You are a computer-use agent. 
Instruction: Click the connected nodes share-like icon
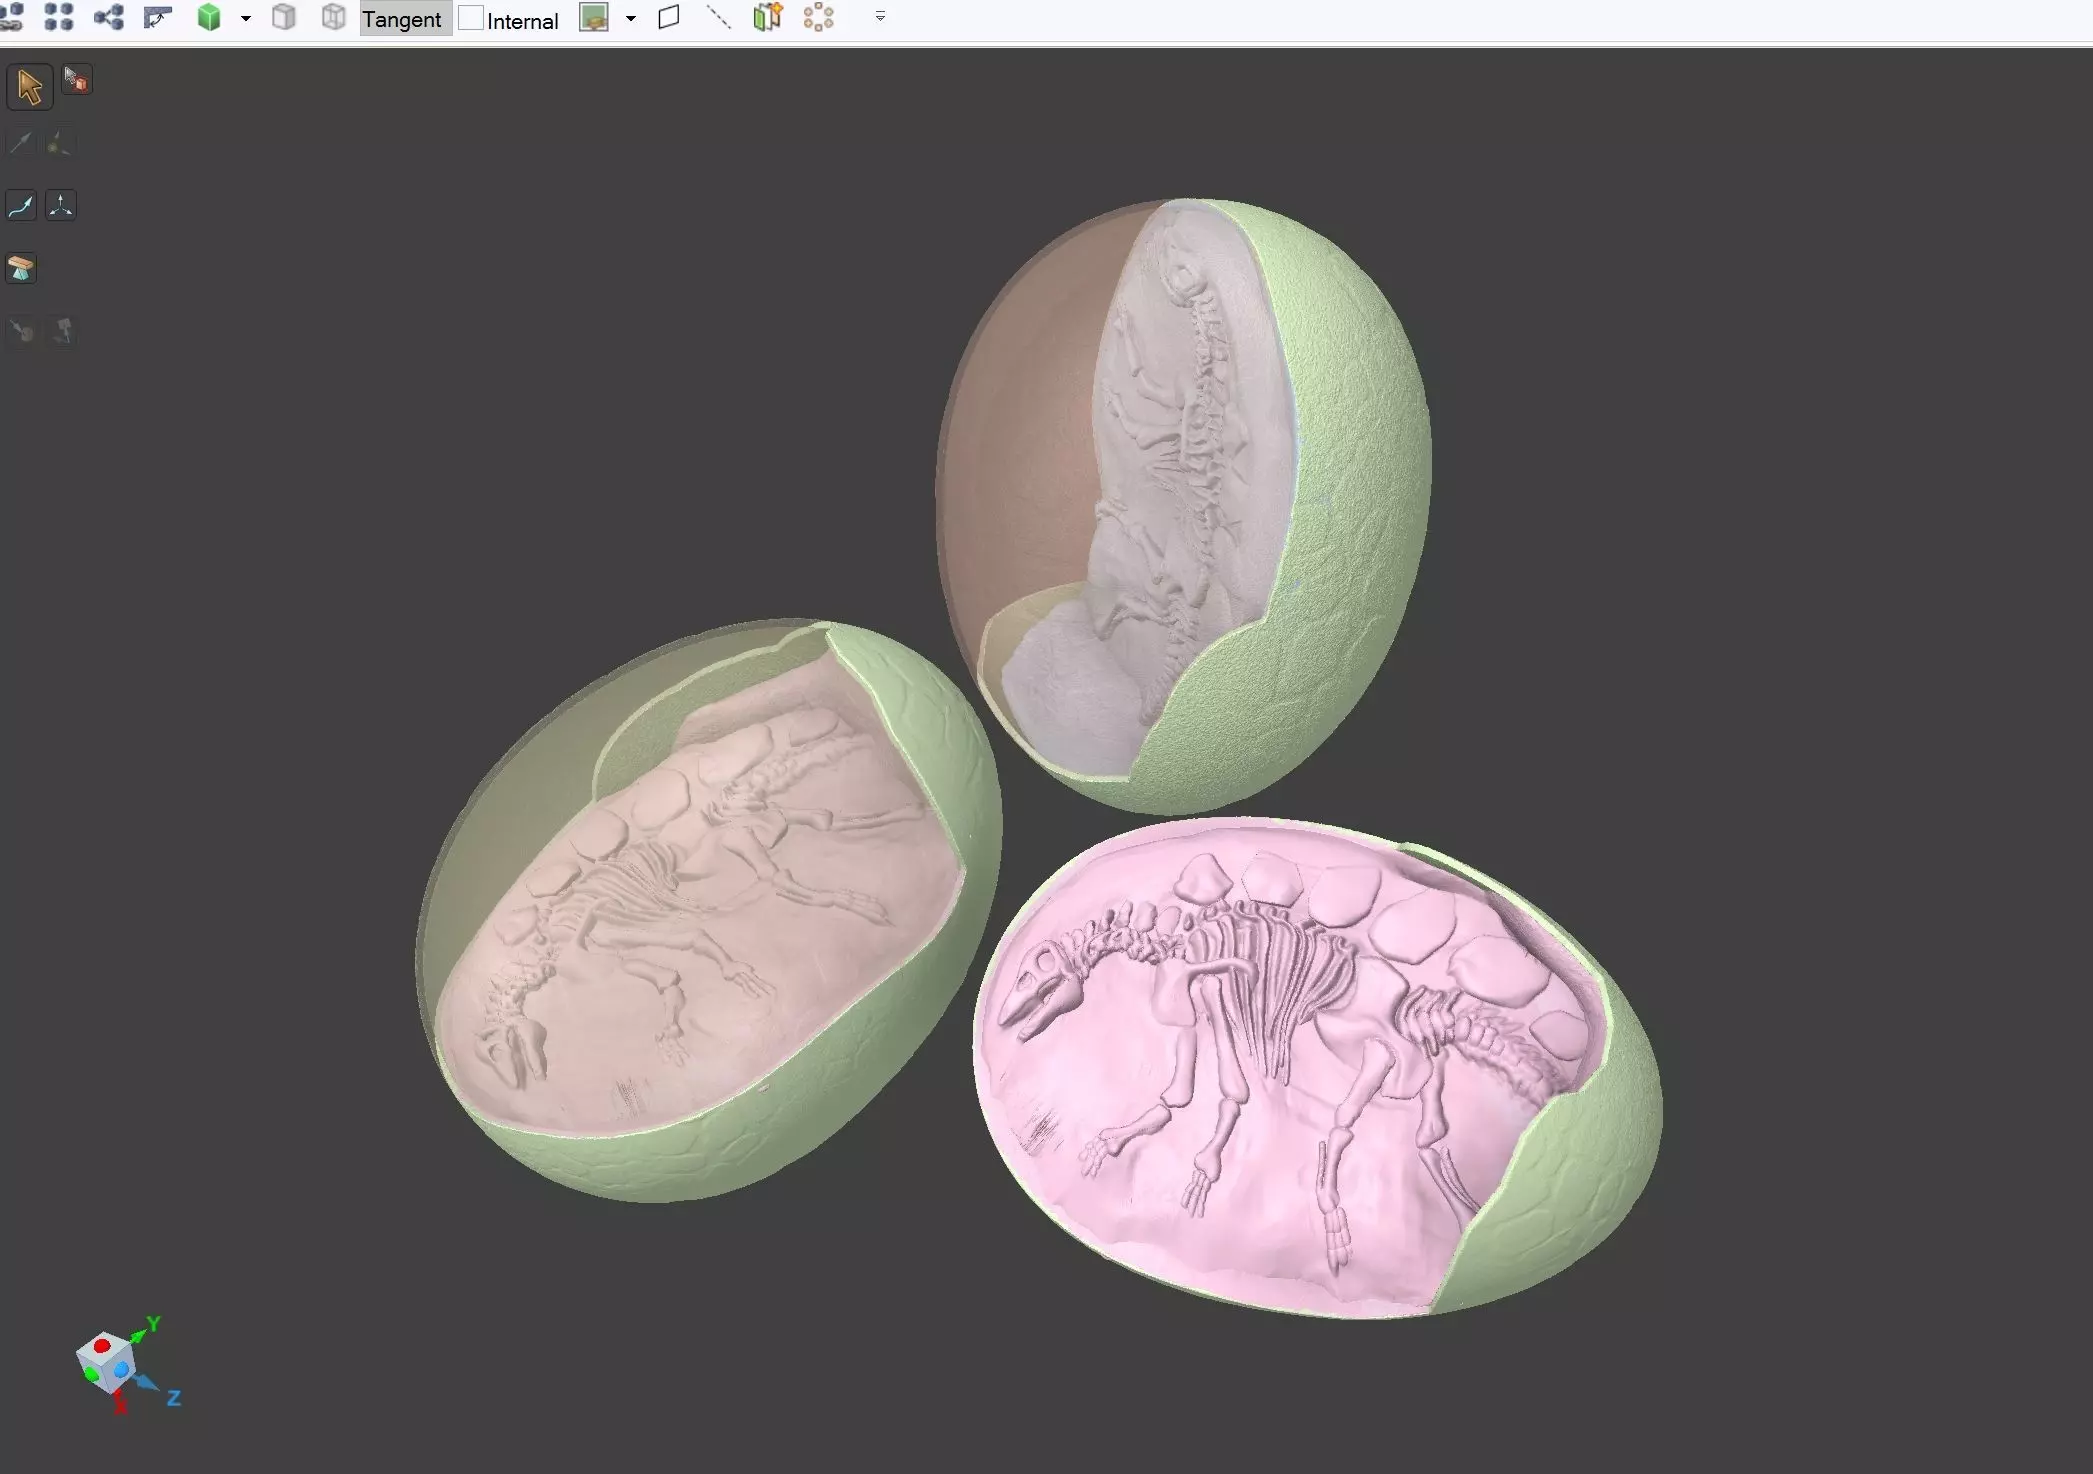pyautogui.click(x=109, y=18)
